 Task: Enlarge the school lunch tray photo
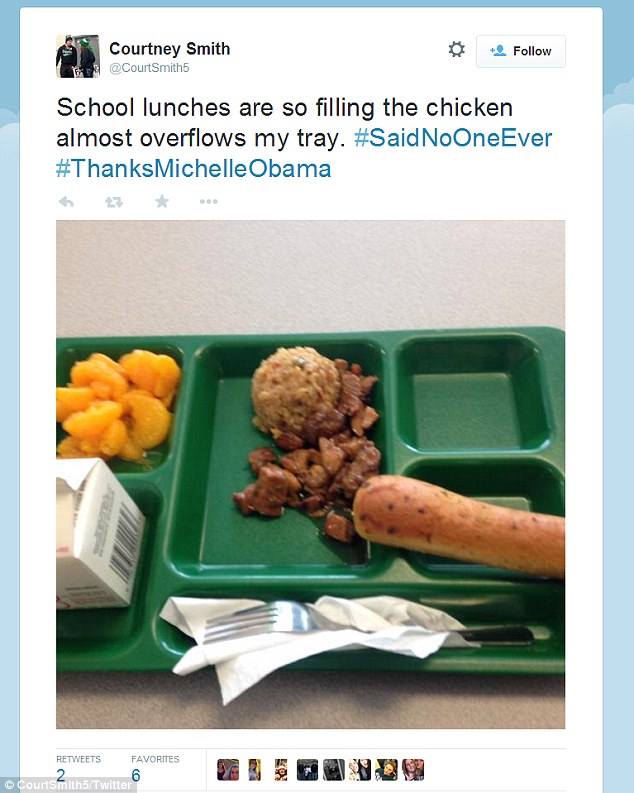[310, 474]
